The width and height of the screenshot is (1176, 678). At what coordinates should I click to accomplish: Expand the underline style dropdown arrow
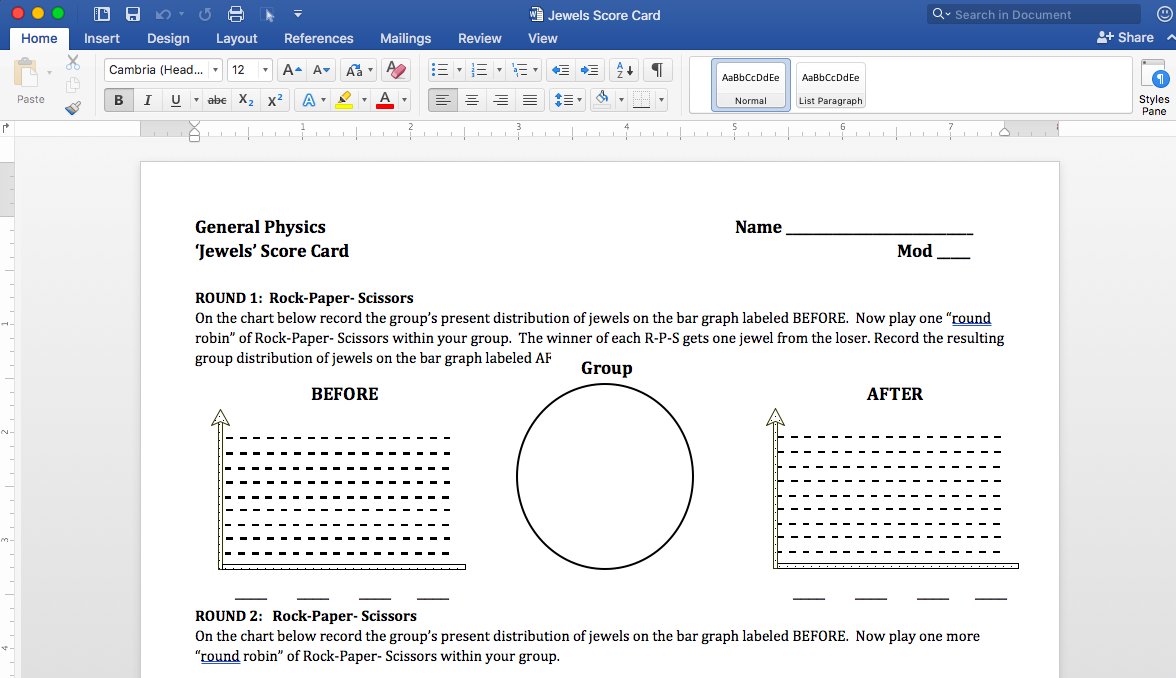196,100
